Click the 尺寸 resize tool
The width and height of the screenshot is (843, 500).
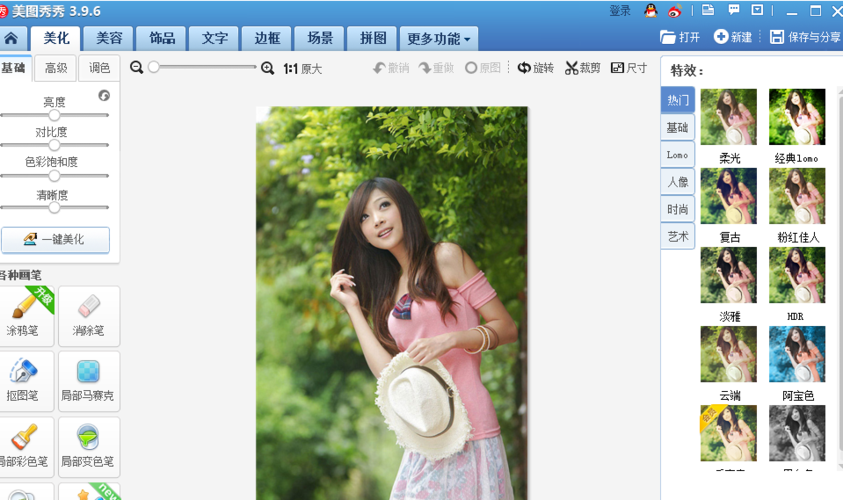(628, 68)
